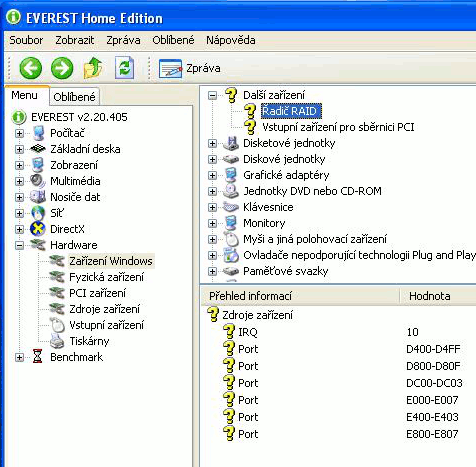
Task: Click the green Forward arrow icon
Action: click(62, 68)
